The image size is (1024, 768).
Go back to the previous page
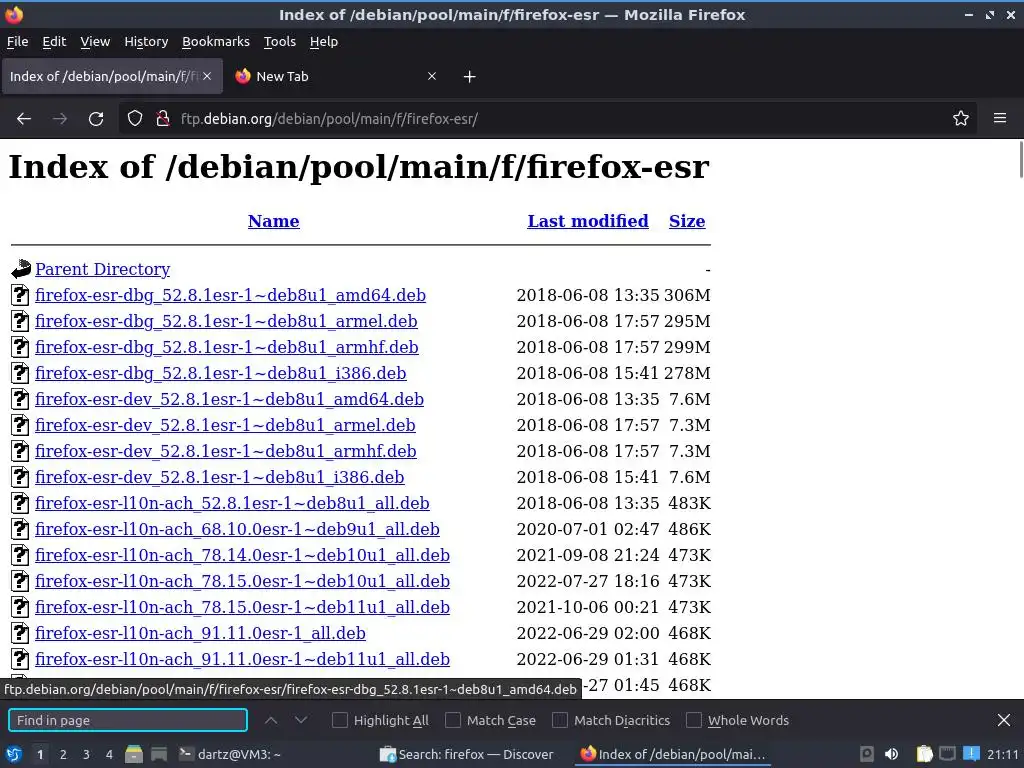[x=24, y=119]
